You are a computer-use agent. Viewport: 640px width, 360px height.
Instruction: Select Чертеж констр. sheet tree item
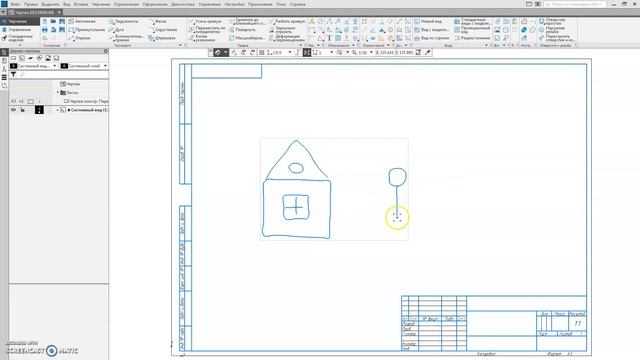(86, 101)
